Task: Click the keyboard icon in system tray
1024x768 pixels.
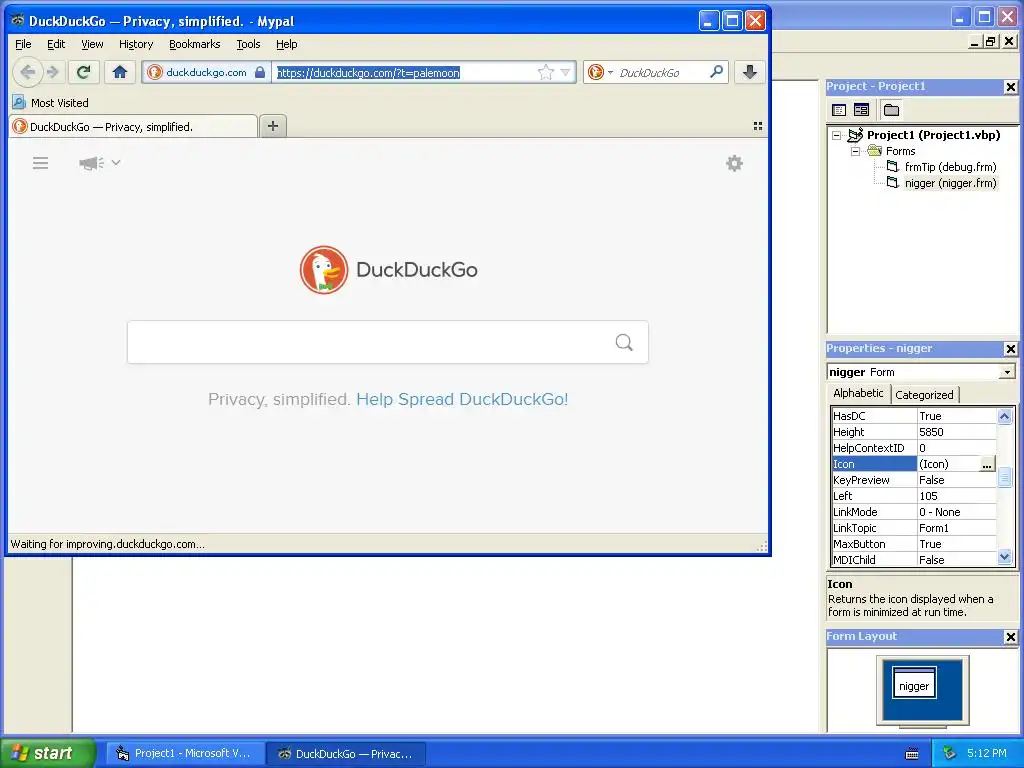Action: click(x=912, y=754)
